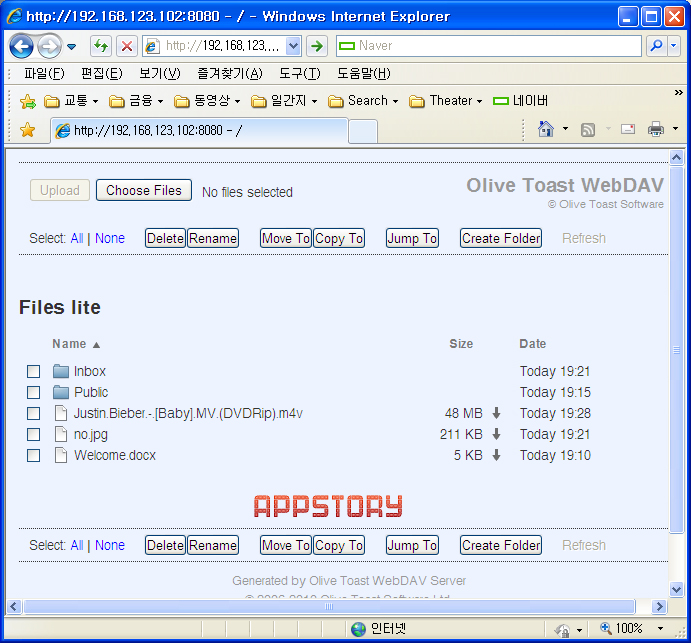Tick the no.jpg file checkbox
The height and width of the screenshot is (643, 691).
tap(33, 435)
